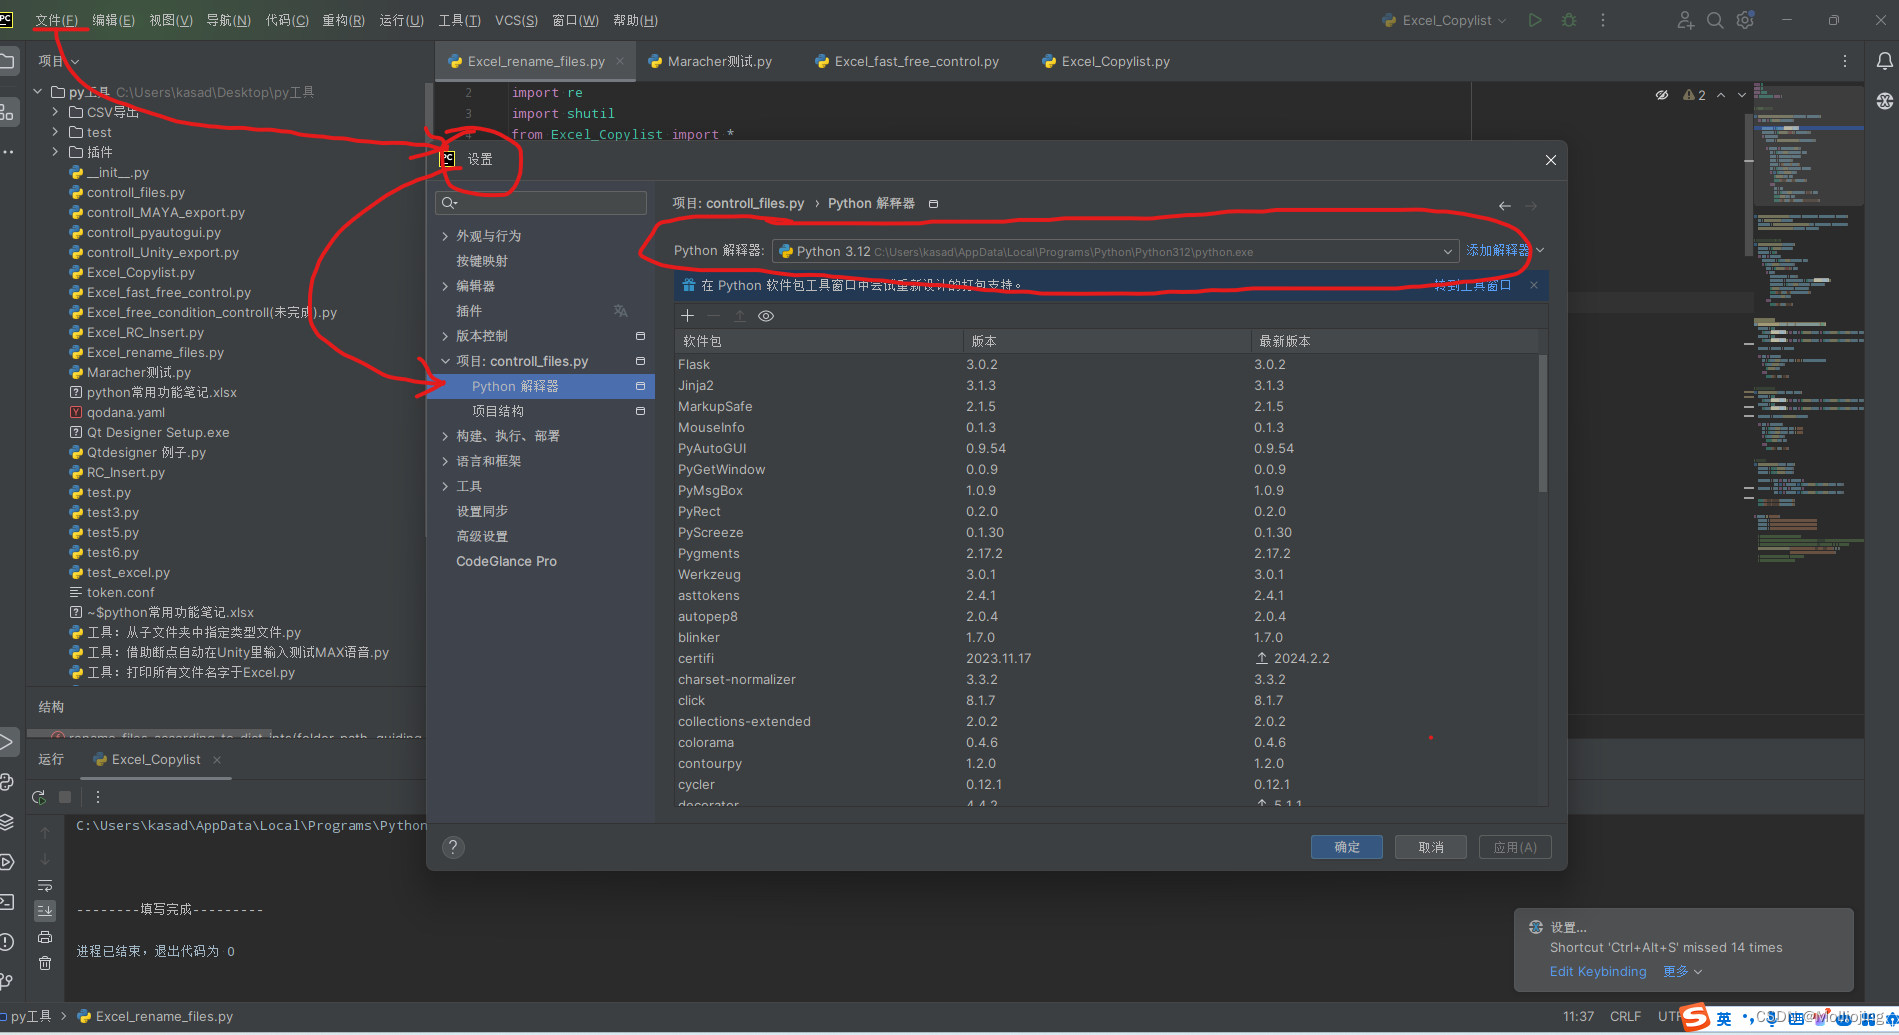Expand the 外观与行为 settings section
Screen dimensions: 1899x1035
446,235
